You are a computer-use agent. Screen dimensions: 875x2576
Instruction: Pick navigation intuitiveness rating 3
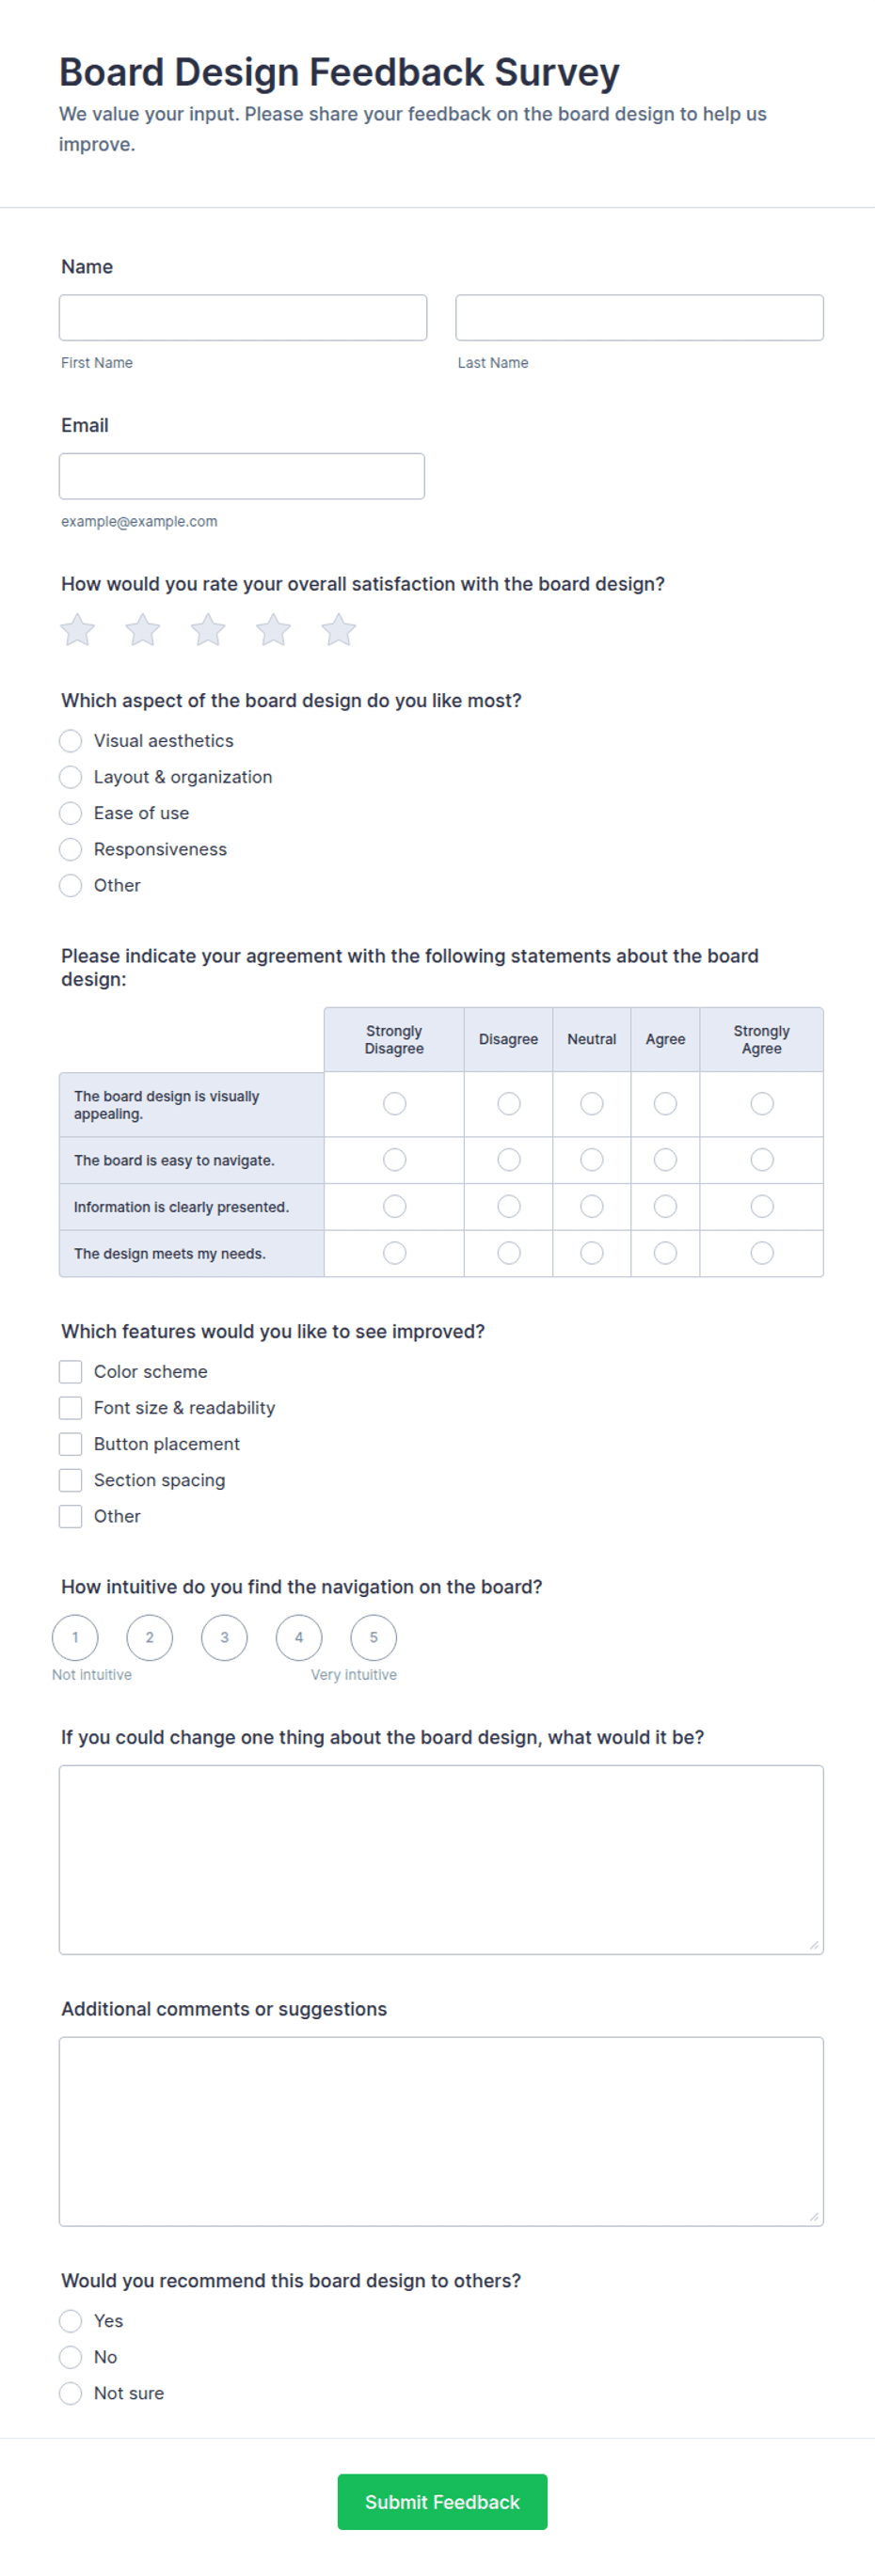point(224,1638)
